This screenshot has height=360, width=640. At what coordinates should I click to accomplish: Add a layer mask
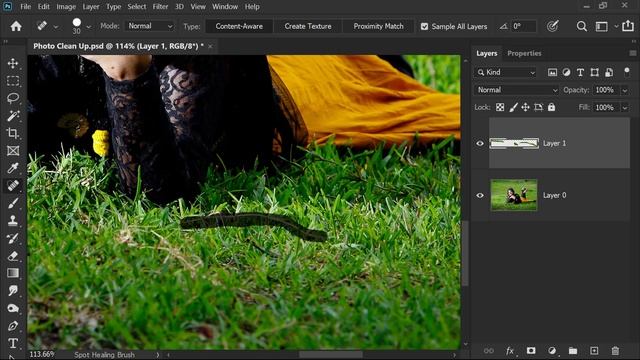(x=531, y=351)
